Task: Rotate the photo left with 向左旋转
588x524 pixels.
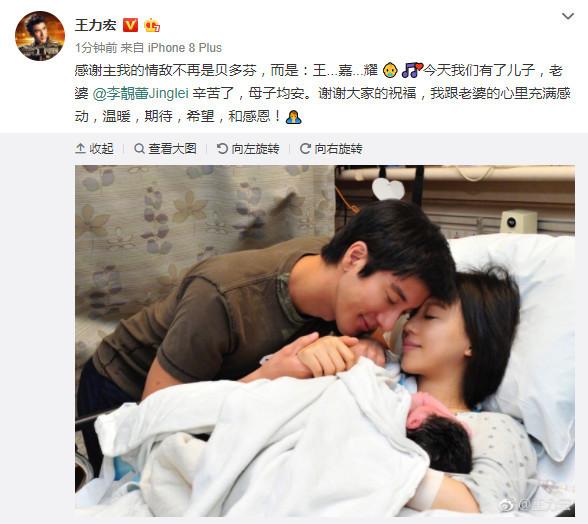Action: tap(248, 149)
